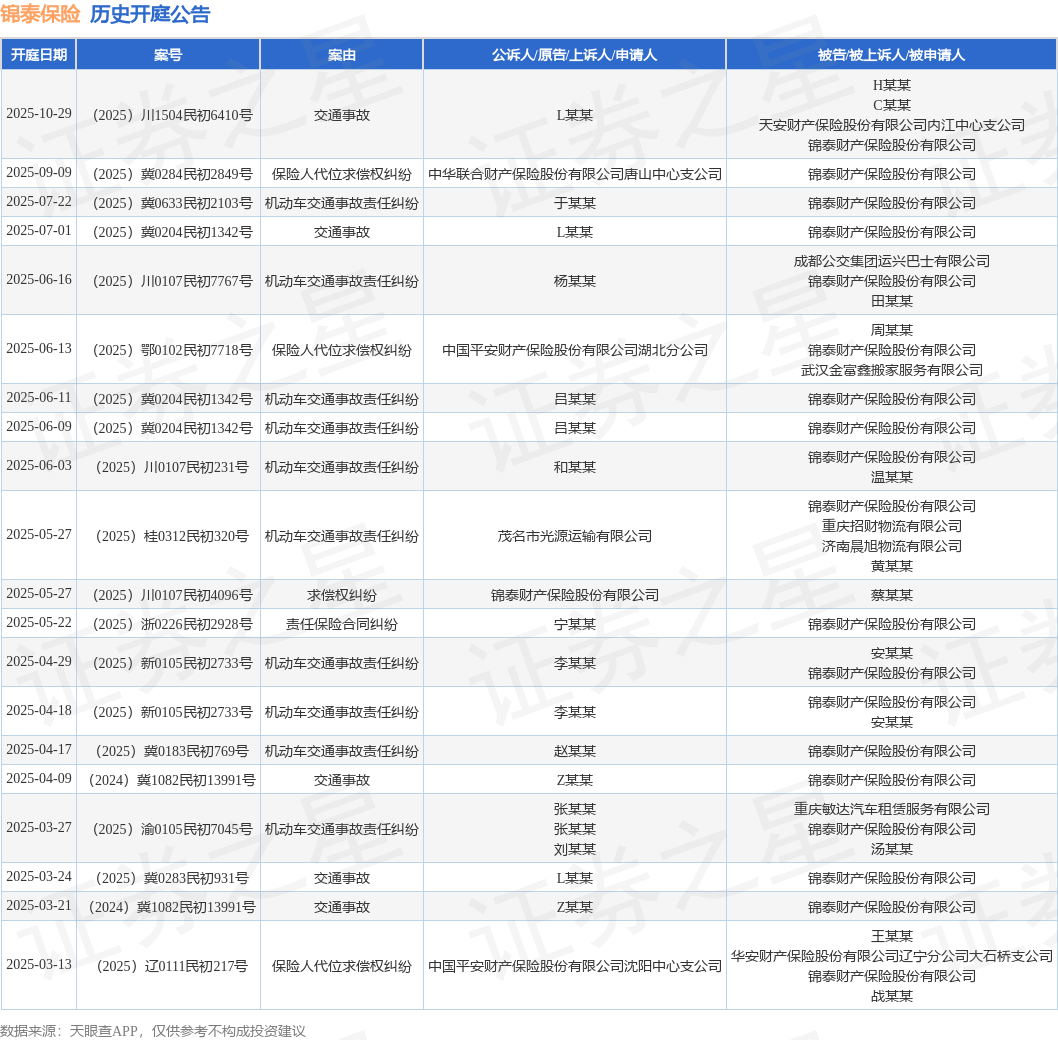Click the date cell 2025-03-21

[x=38, y=905]
